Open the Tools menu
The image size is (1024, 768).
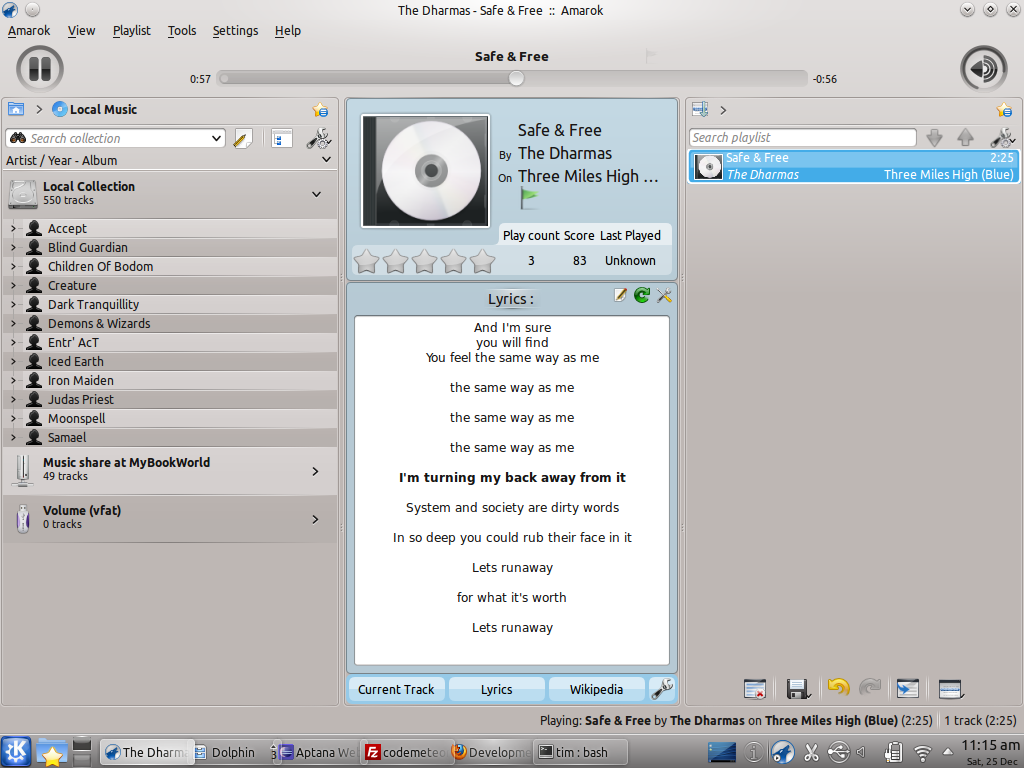tap(182, 31)
